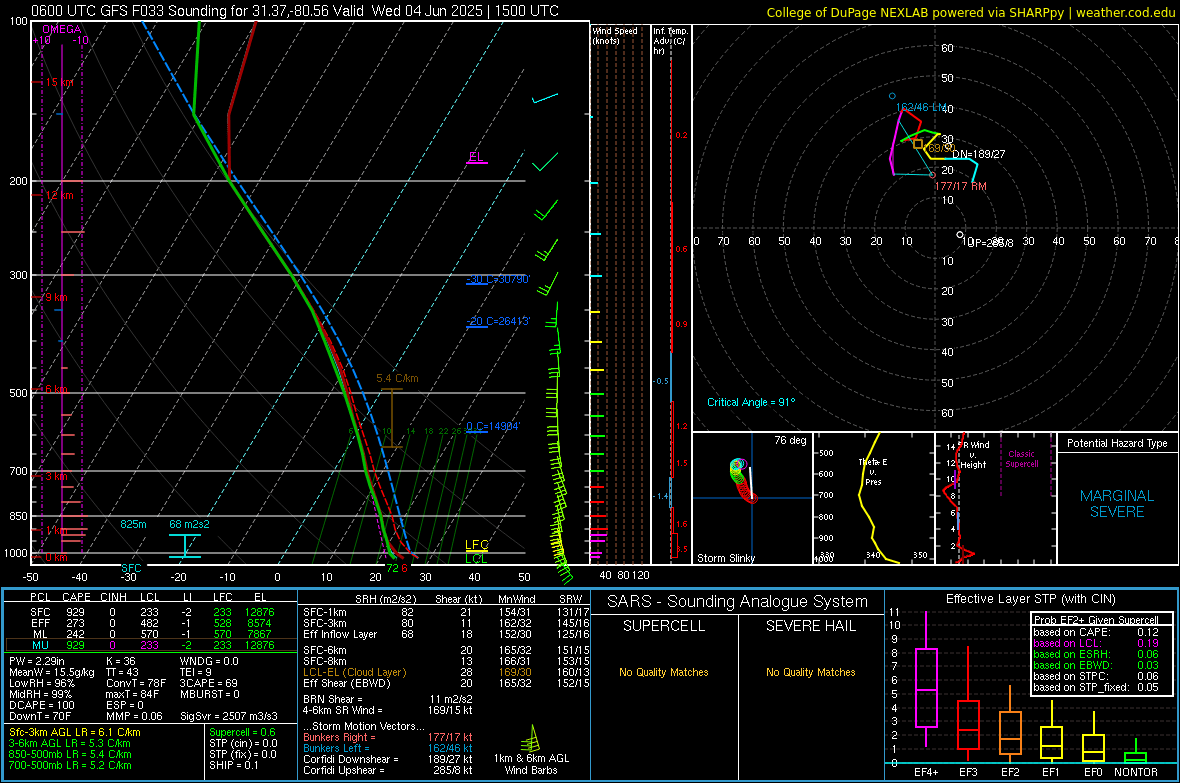
Task: Click the Corfidi Downshear = 189/27 kt line
Action: coord(388,759)
